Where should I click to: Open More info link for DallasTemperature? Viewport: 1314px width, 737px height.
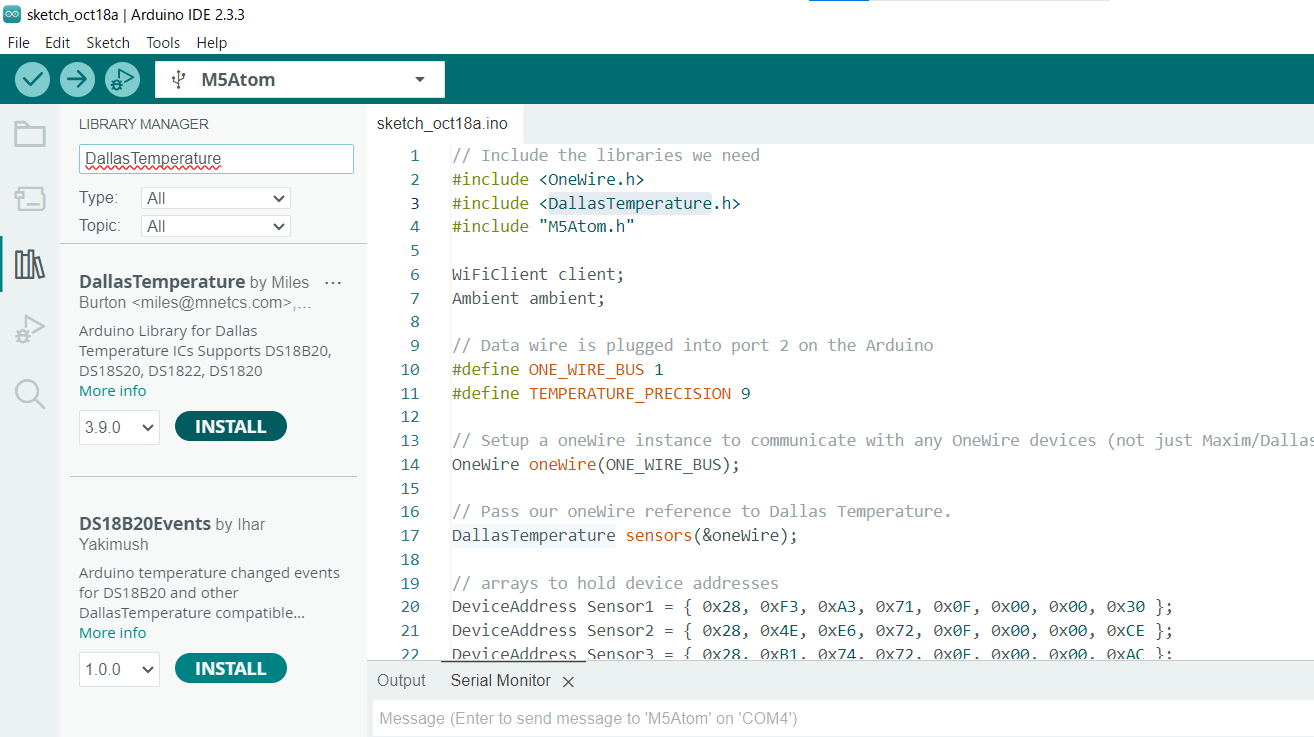coord(113,391)
